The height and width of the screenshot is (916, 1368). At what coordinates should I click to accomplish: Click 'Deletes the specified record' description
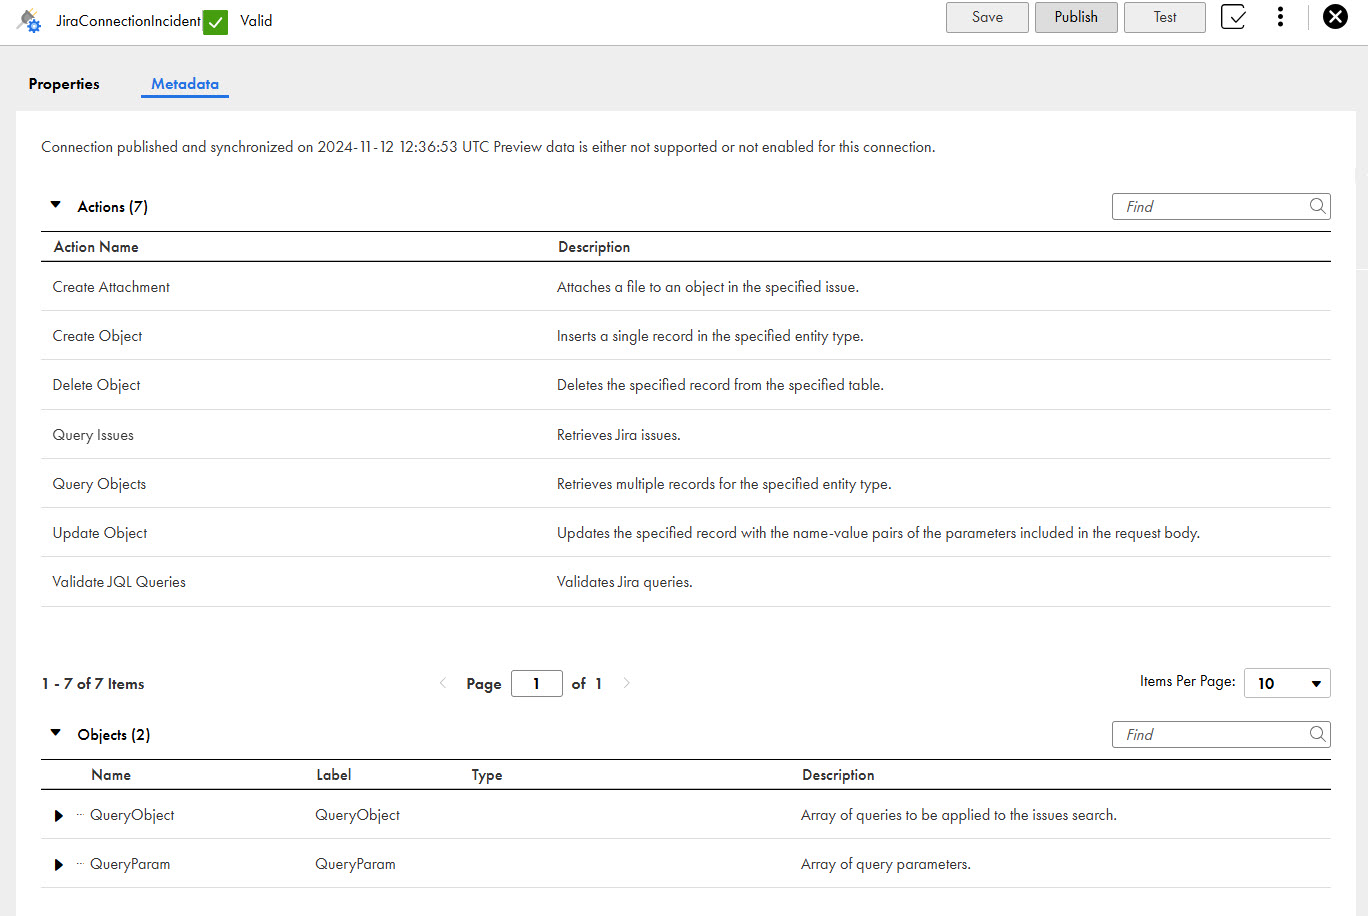click(720, 385)
